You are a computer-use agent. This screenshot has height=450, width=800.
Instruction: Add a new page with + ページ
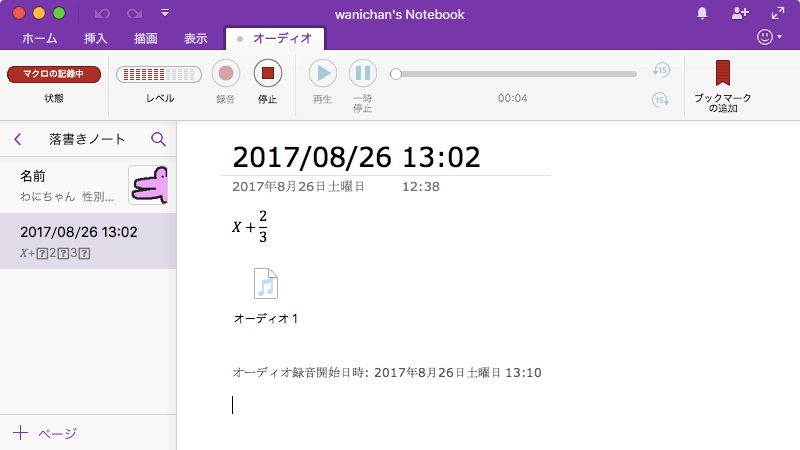(x=45, y=433)
